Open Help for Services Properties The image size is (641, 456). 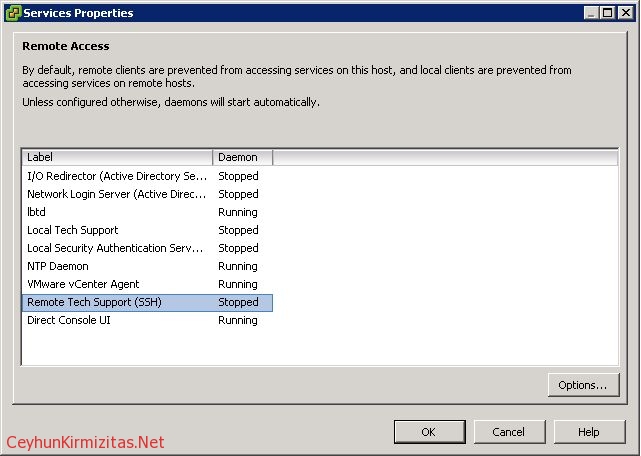pos(589,432)
